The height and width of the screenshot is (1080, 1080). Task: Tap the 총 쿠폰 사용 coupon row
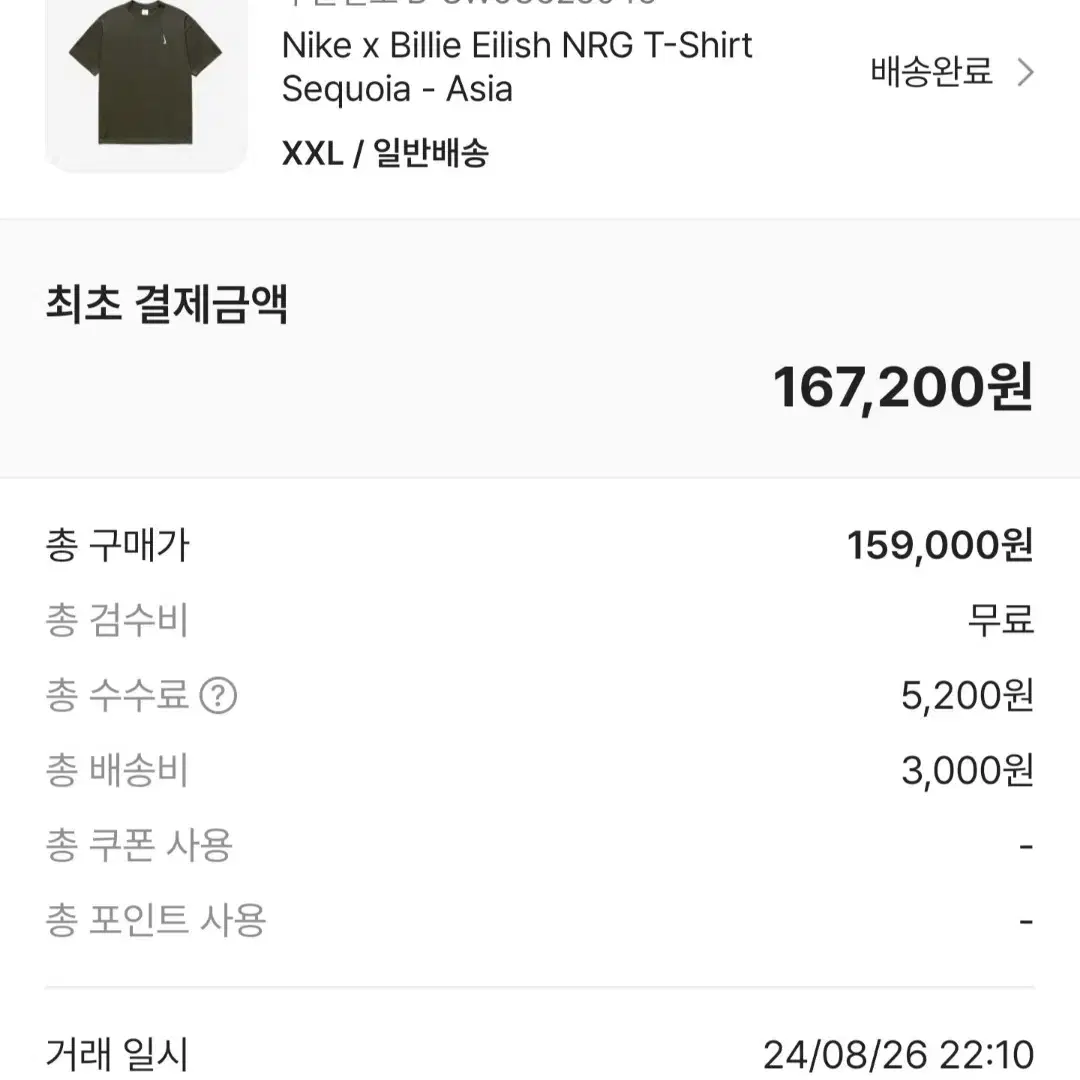(539, 845)
